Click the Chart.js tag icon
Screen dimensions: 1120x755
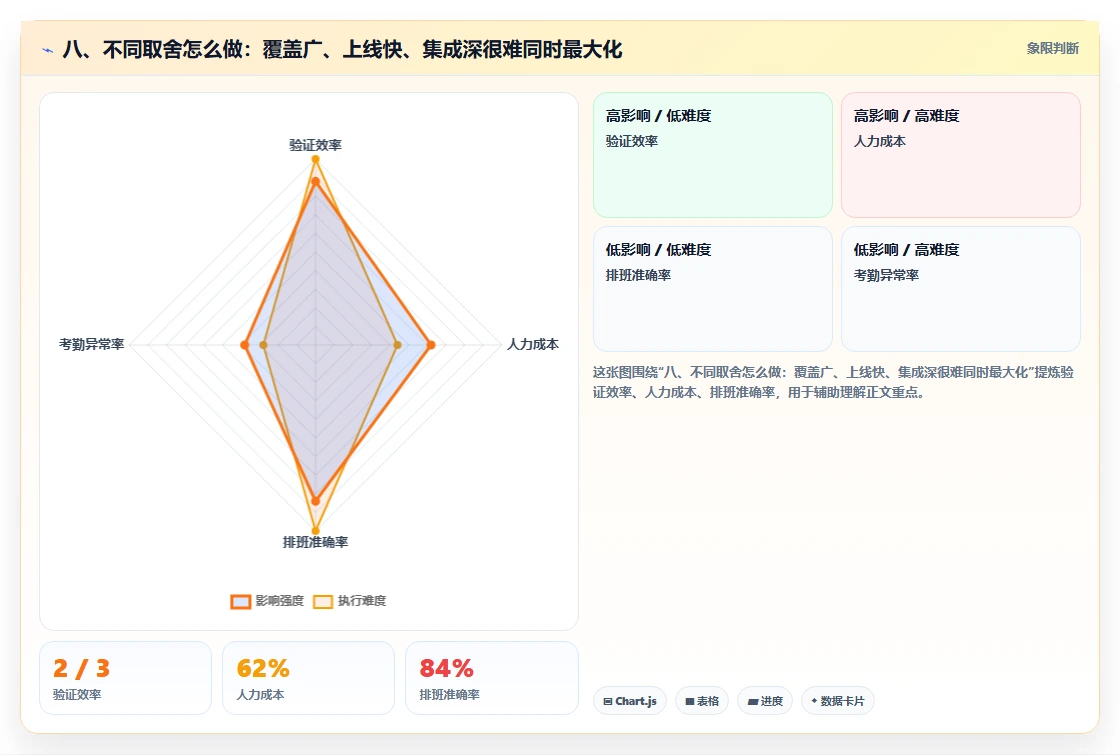[608, 701]
